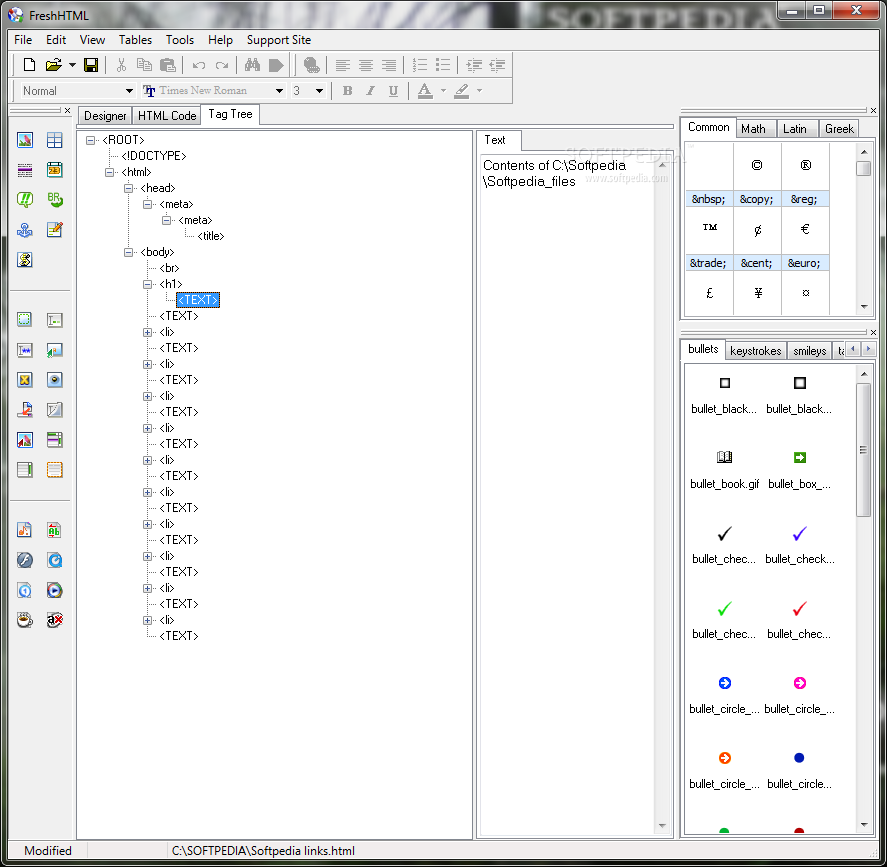Screen dimensions: 887x867
Task: Open the keystrokes image tab
Action: 756,351
